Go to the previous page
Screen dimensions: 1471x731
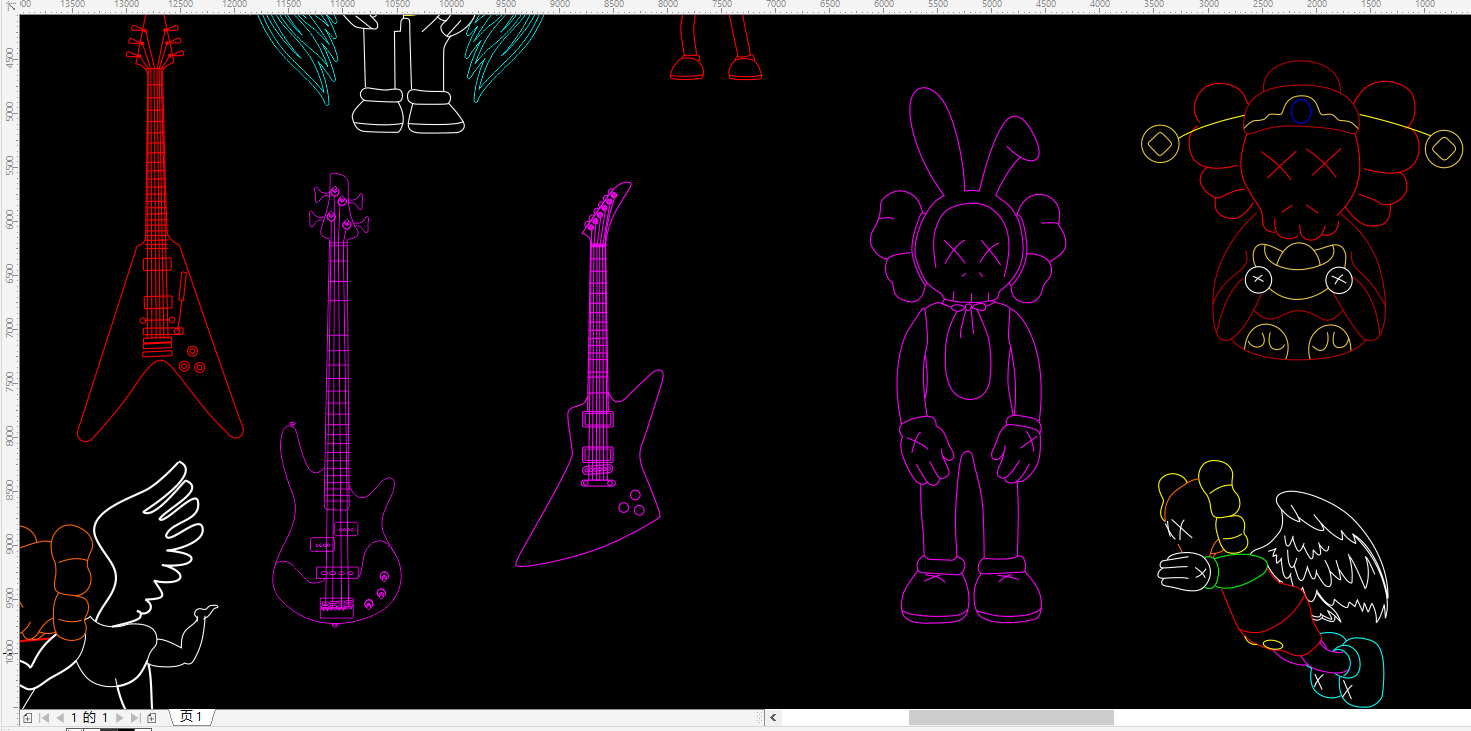pos(59,718)
